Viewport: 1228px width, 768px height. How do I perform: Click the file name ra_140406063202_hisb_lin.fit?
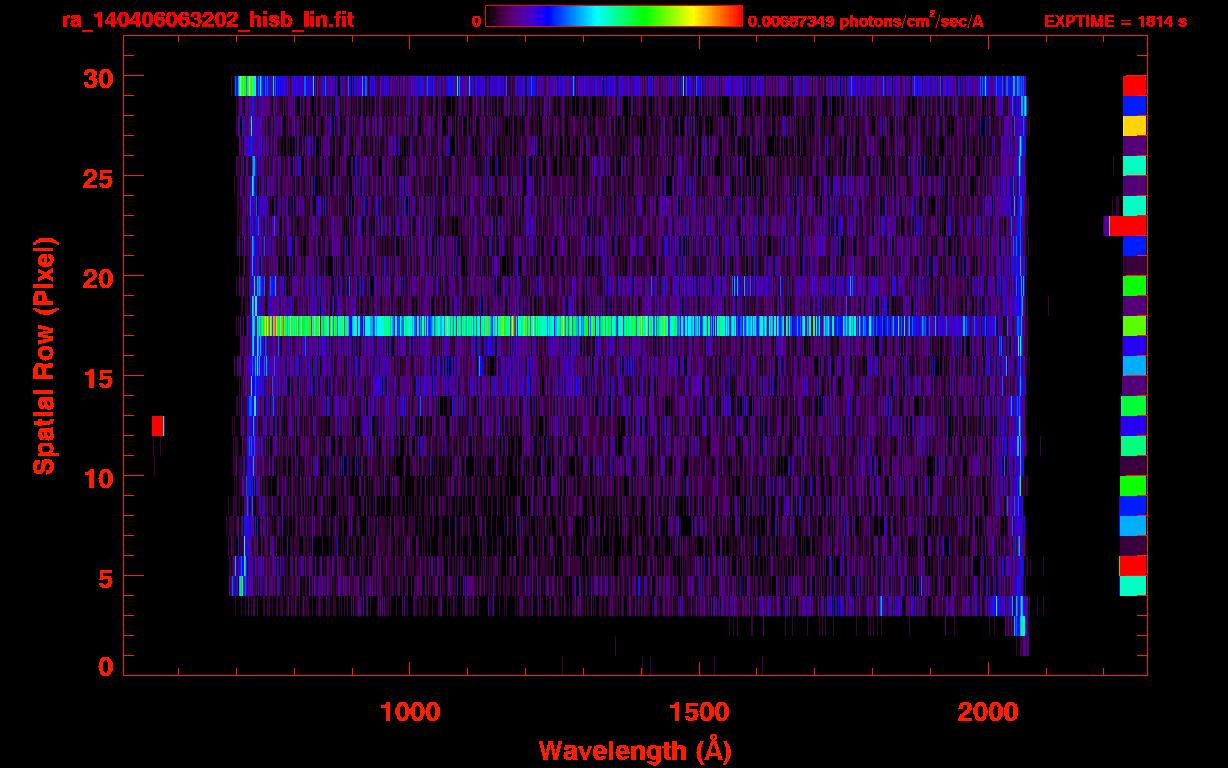tap(207, 20)
